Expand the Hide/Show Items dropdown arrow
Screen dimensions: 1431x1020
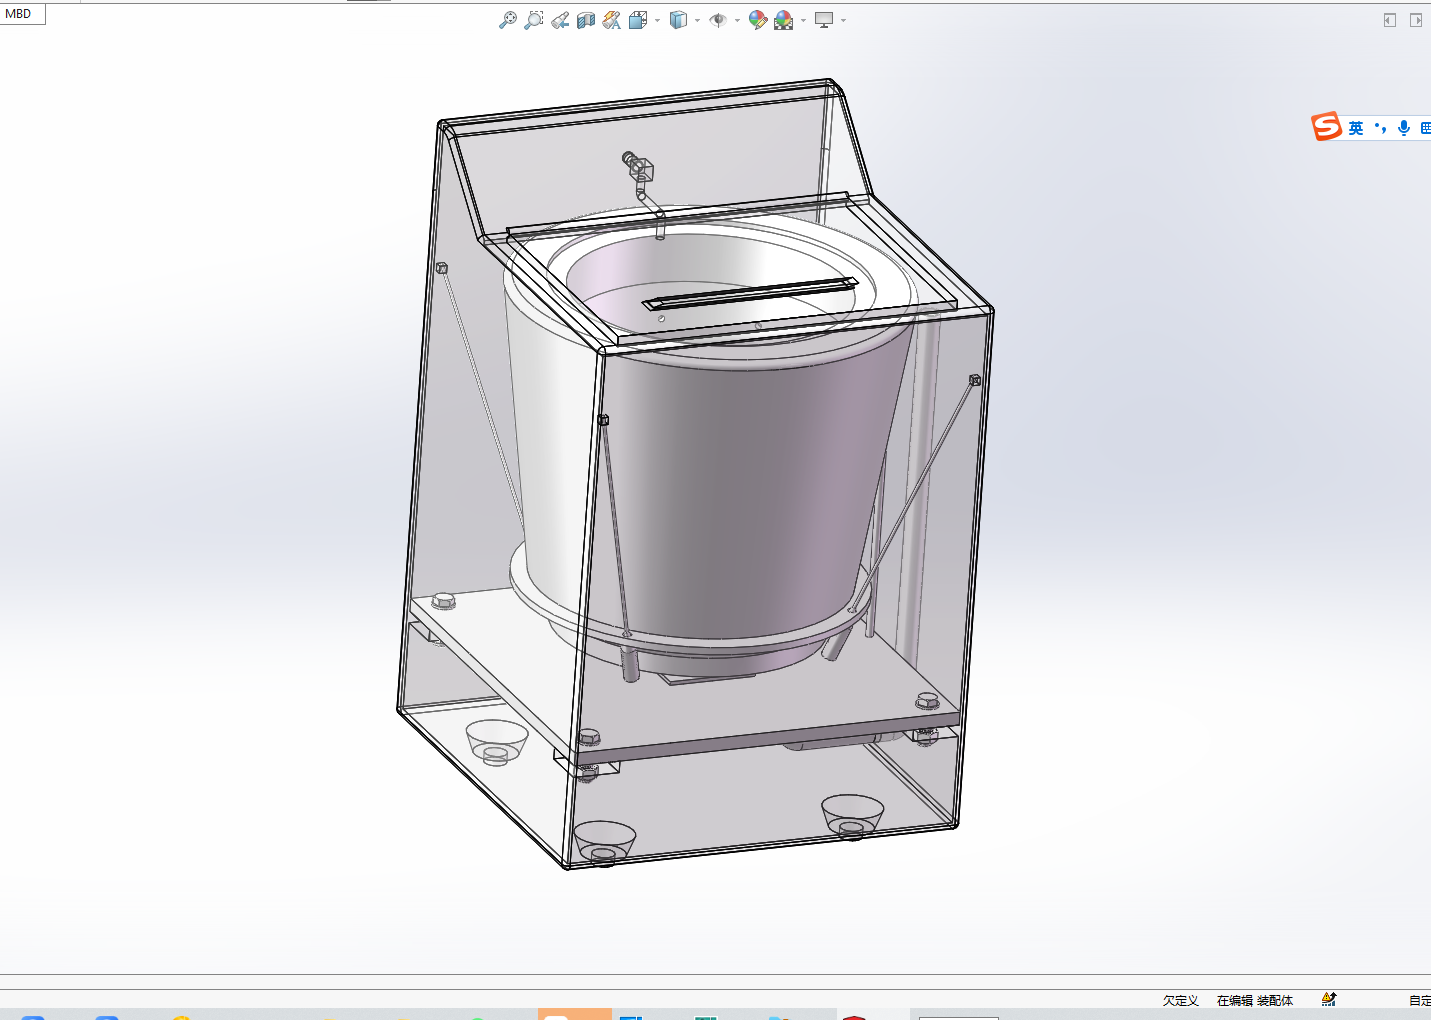click(x=737, y=20)
